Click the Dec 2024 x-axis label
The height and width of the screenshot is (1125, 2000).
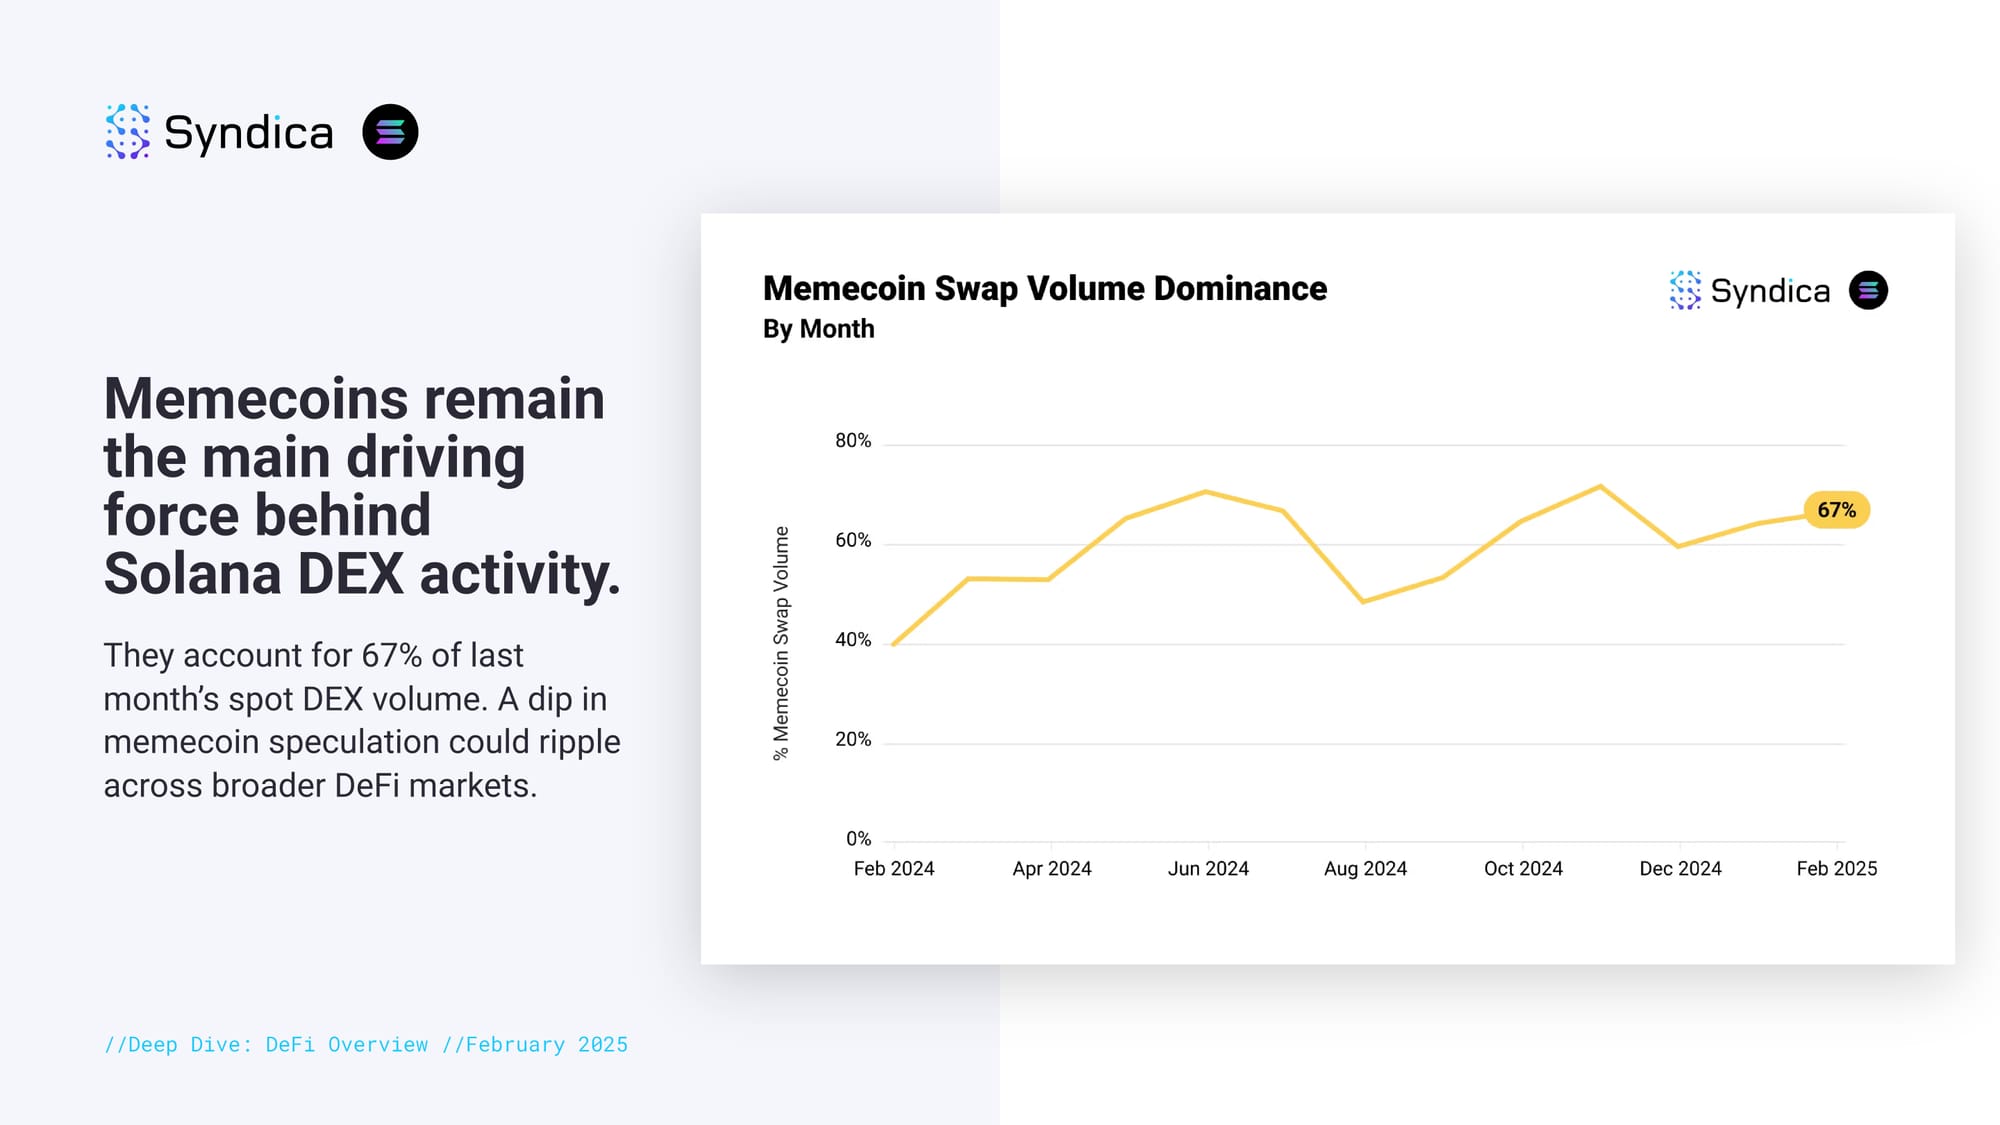(1680, 868)
